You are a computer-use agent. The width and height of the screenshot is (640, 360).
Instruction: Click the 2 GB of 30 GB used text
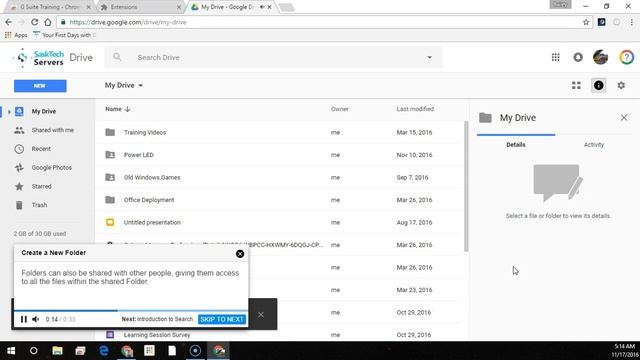click(x=40, y=234)
